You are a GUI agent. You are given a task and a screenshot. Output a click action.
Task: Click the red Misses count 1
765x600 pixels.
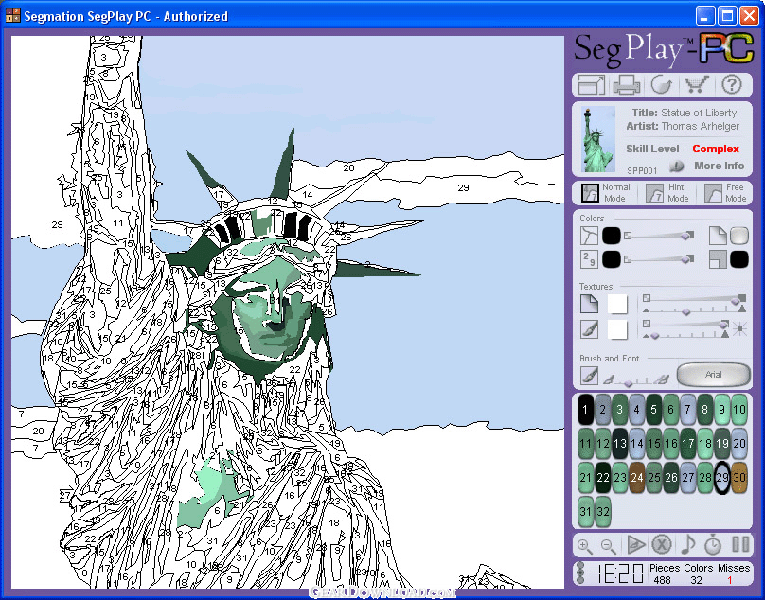(730, 580)
